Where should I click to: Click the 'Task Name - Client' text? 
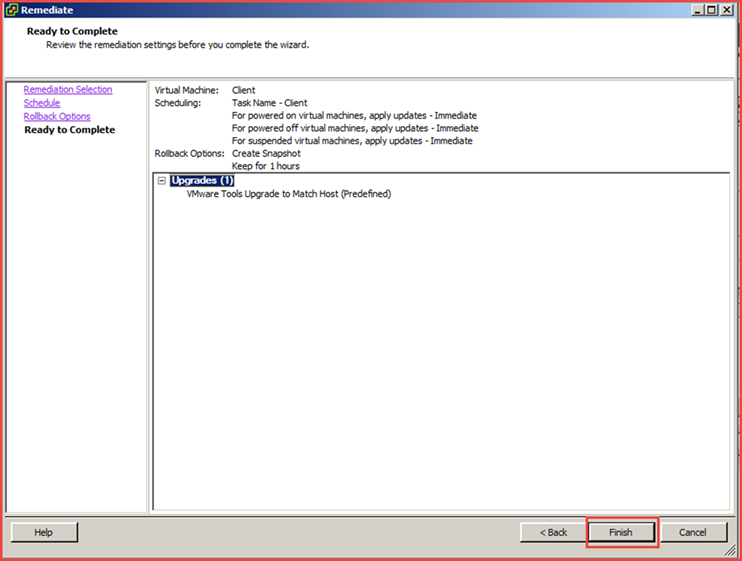coord(269,103)
